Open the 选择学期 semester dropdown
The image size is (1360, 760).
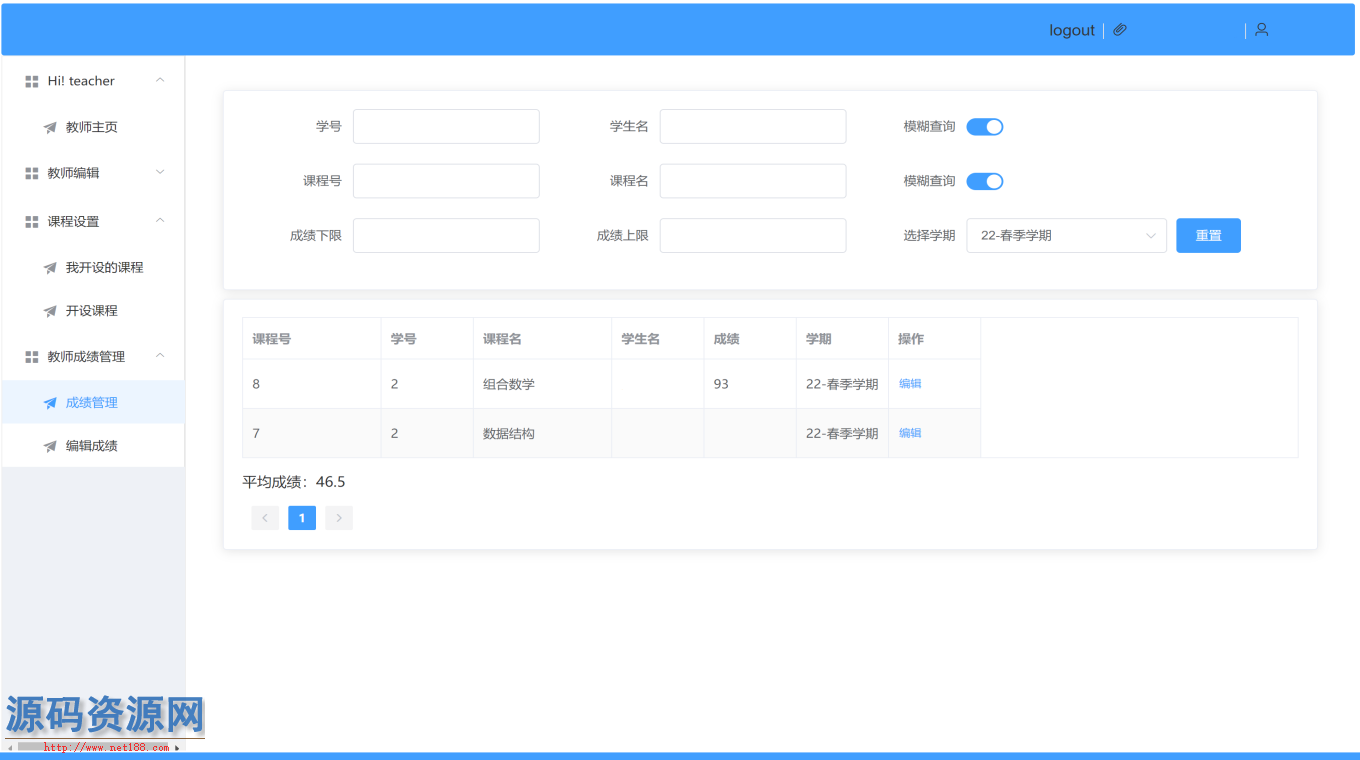click(x=1065, y=236)
